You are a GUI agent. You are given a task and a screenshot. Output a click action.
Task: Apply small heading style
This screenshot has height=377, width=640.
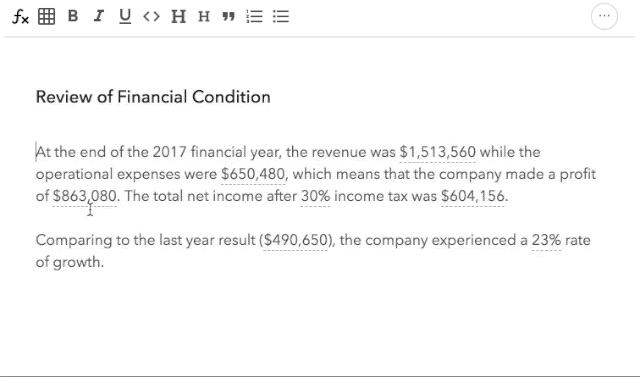tap(204, 17)
